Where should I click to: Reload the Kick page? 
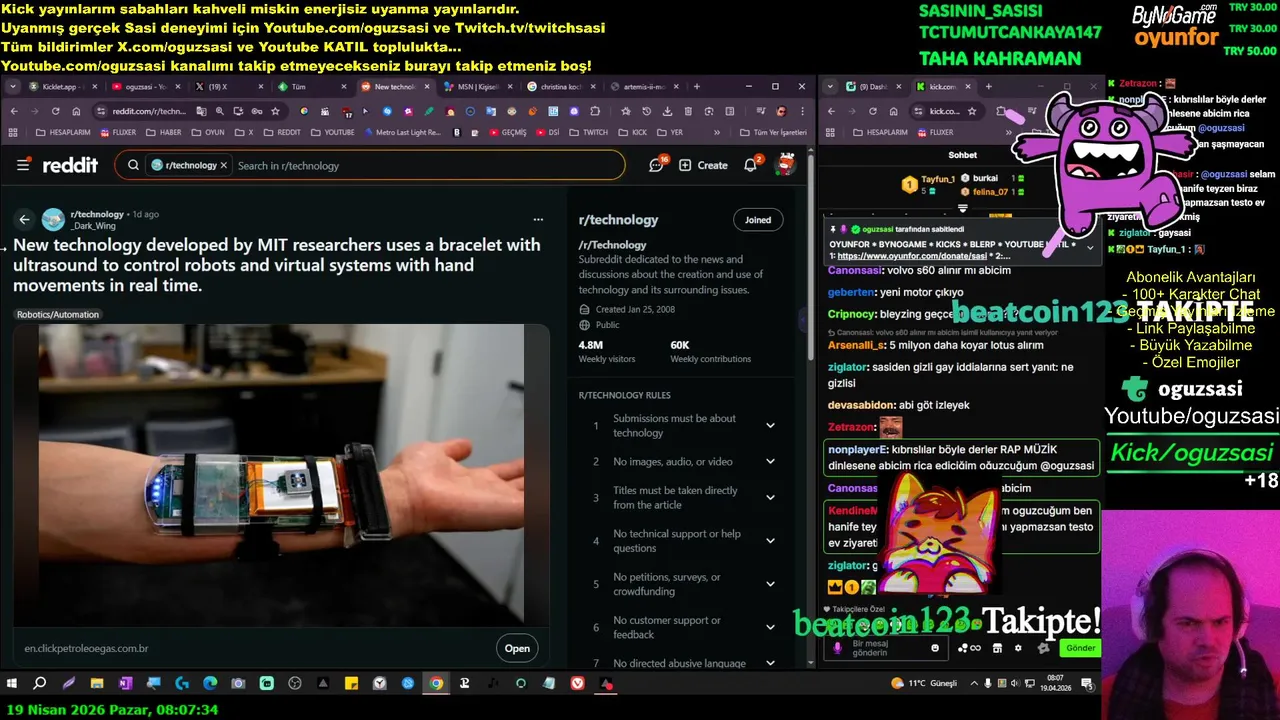[872, 111]
